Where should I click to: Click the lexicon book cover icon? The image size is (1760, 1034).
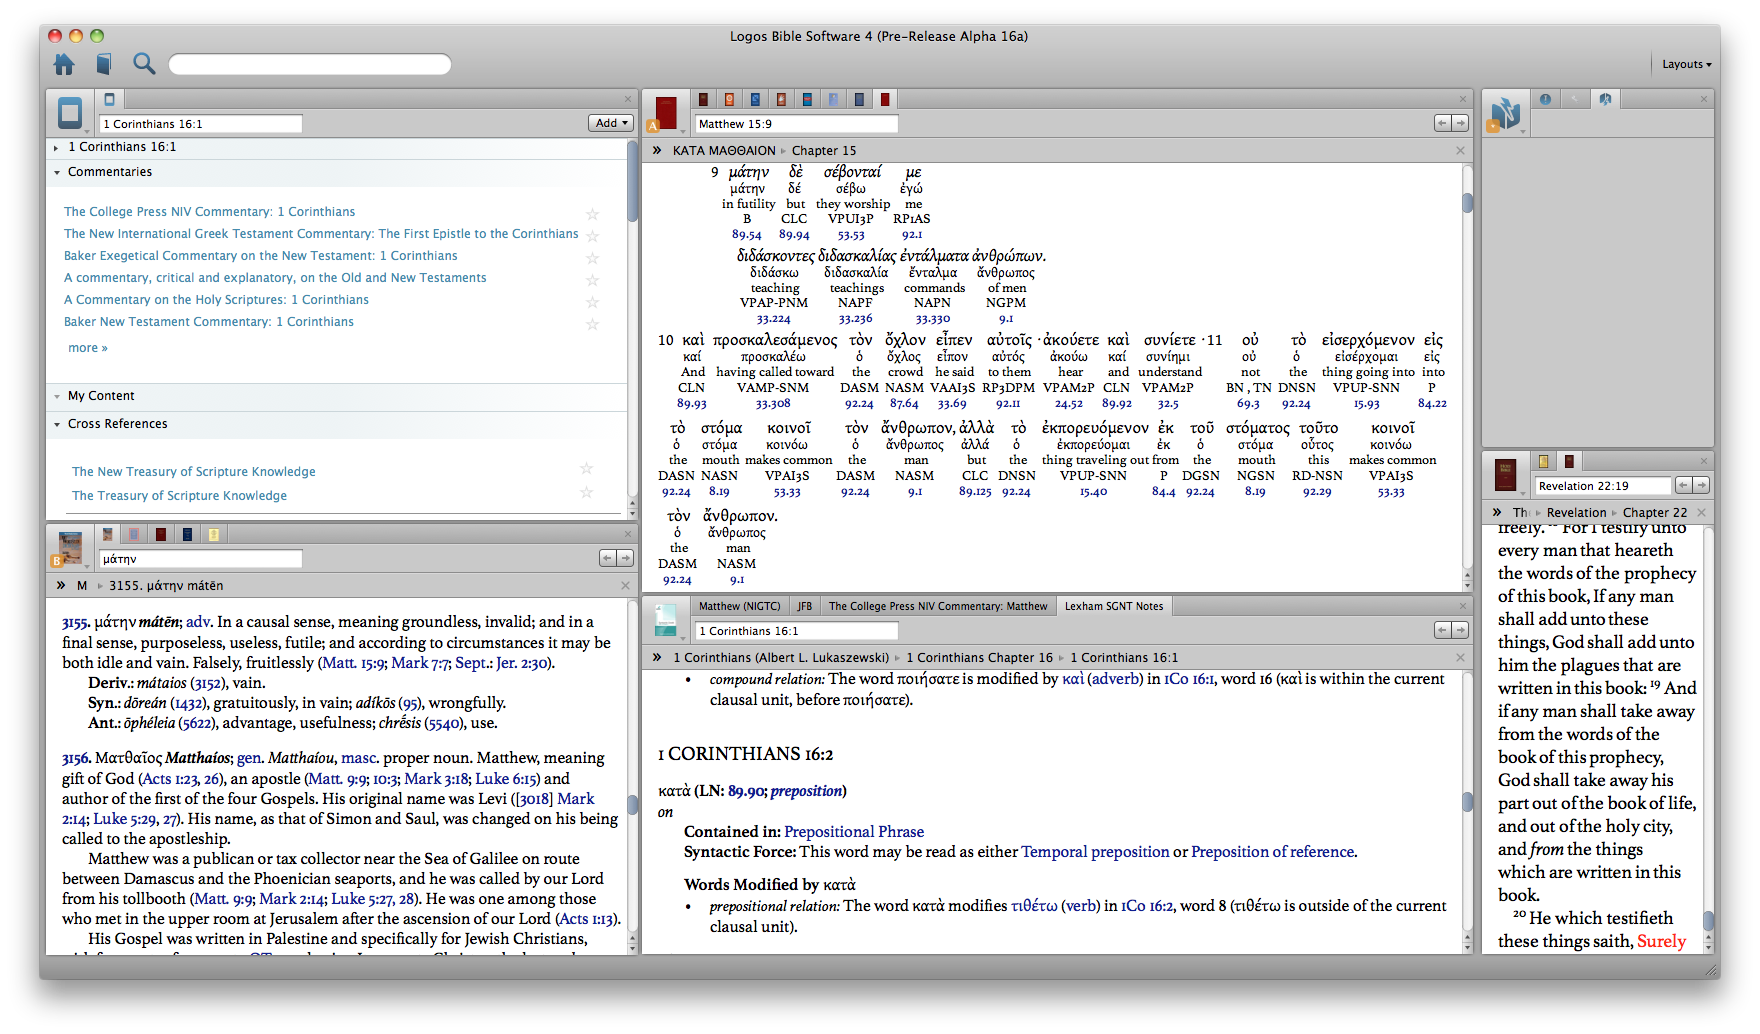click(x=70, y=548)
